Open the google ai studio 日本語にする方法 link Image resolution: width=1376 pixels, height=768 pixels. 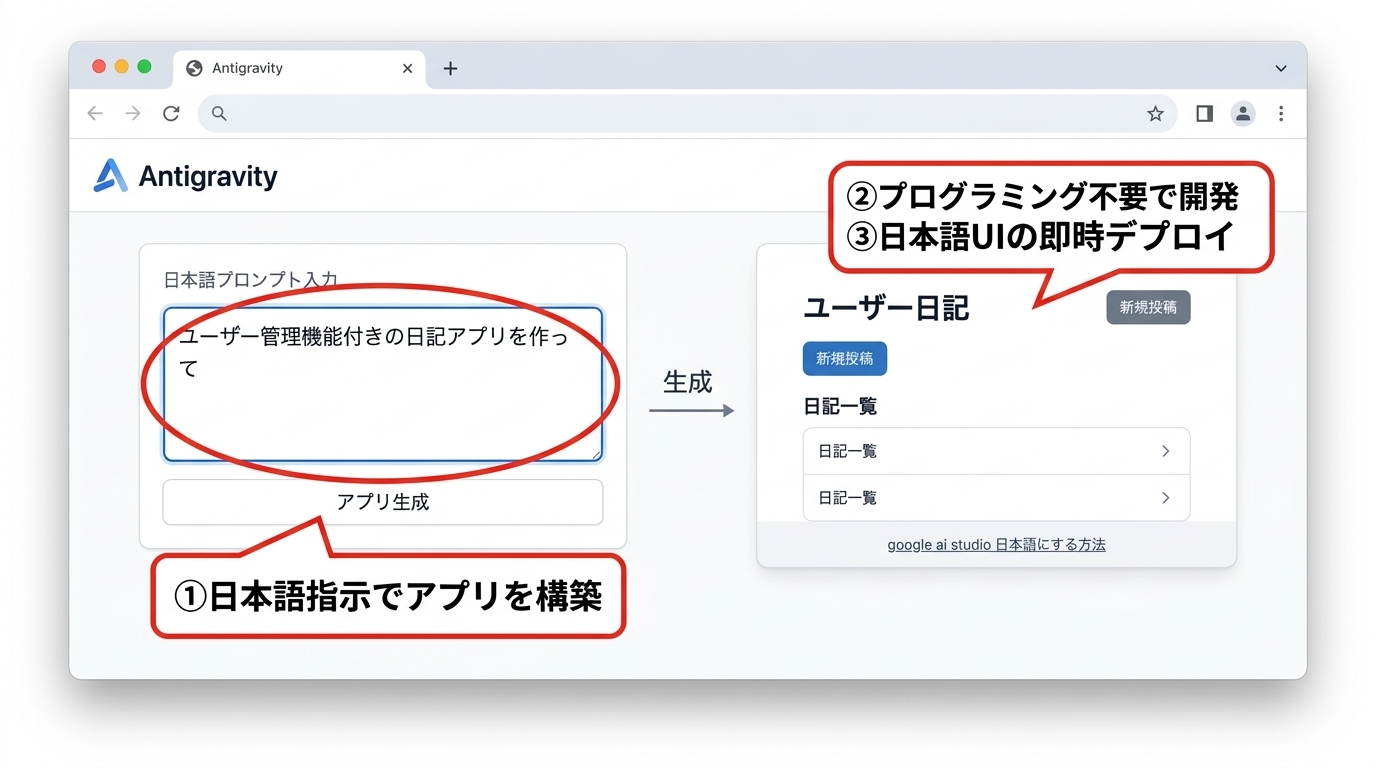point(996,544)
